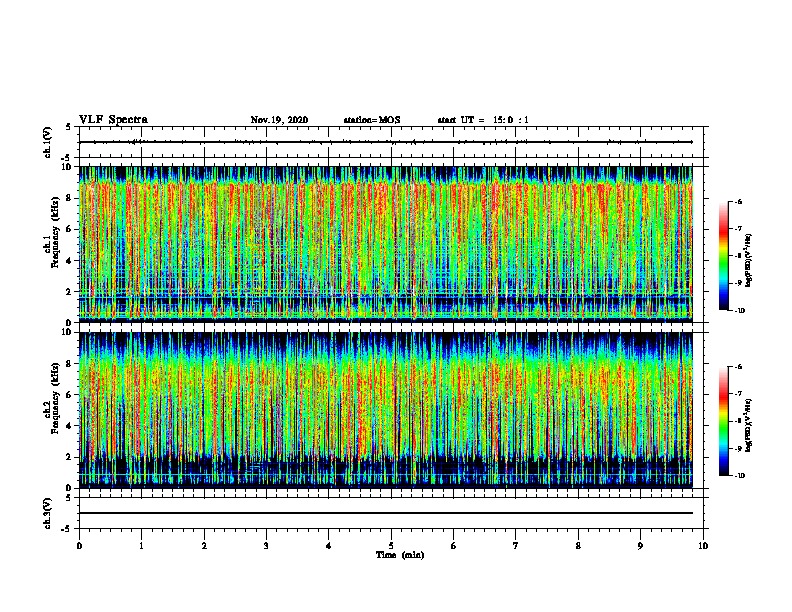Click the ch.1 color scale log(PSD) unit label
This screenshot has height=612, width=792.
tap(749, 261)
